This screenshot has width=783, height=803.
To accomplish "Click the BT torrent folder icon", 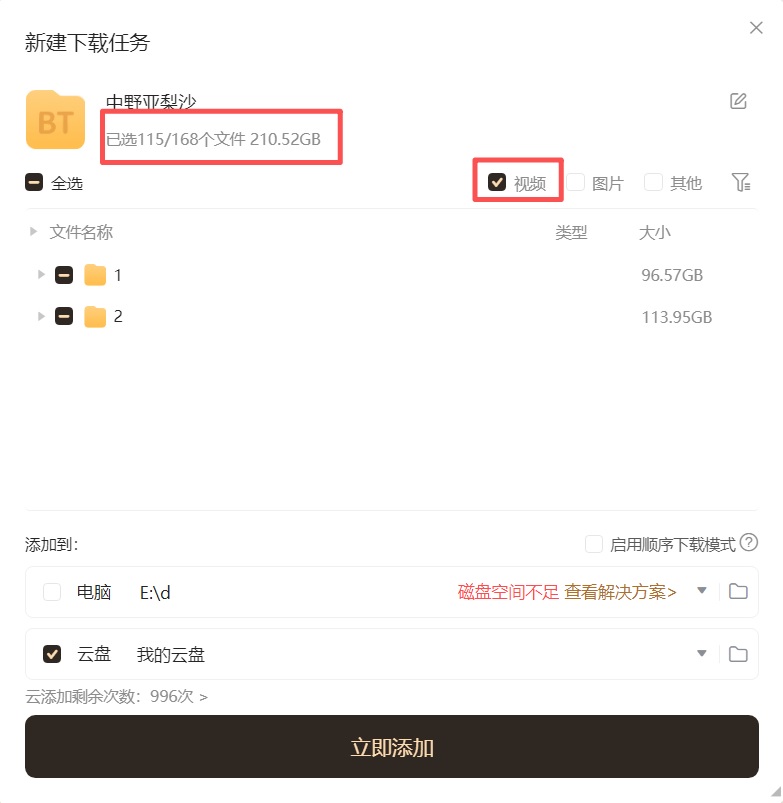I will click(x=55, y=120).
